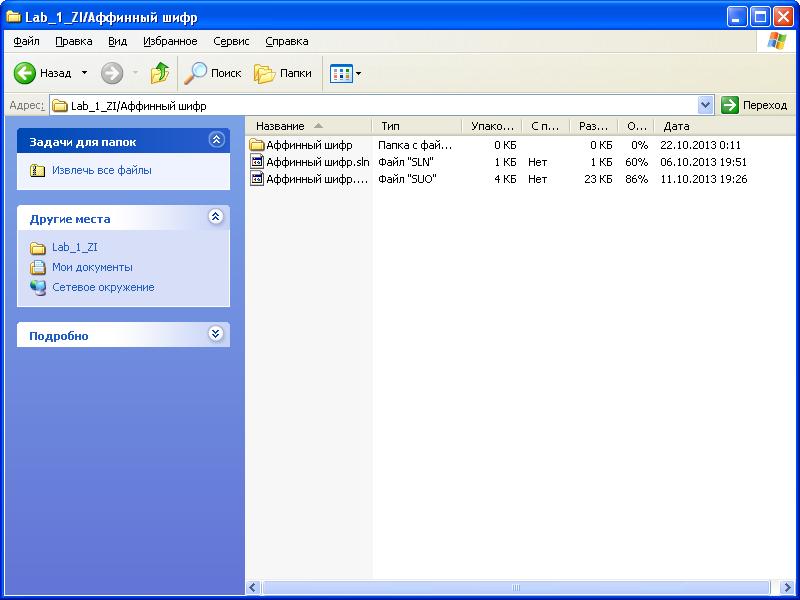Screen dimensions: 800x600
Task: Click the horizontal scrollbar right arrow
Action: [786, 588]
